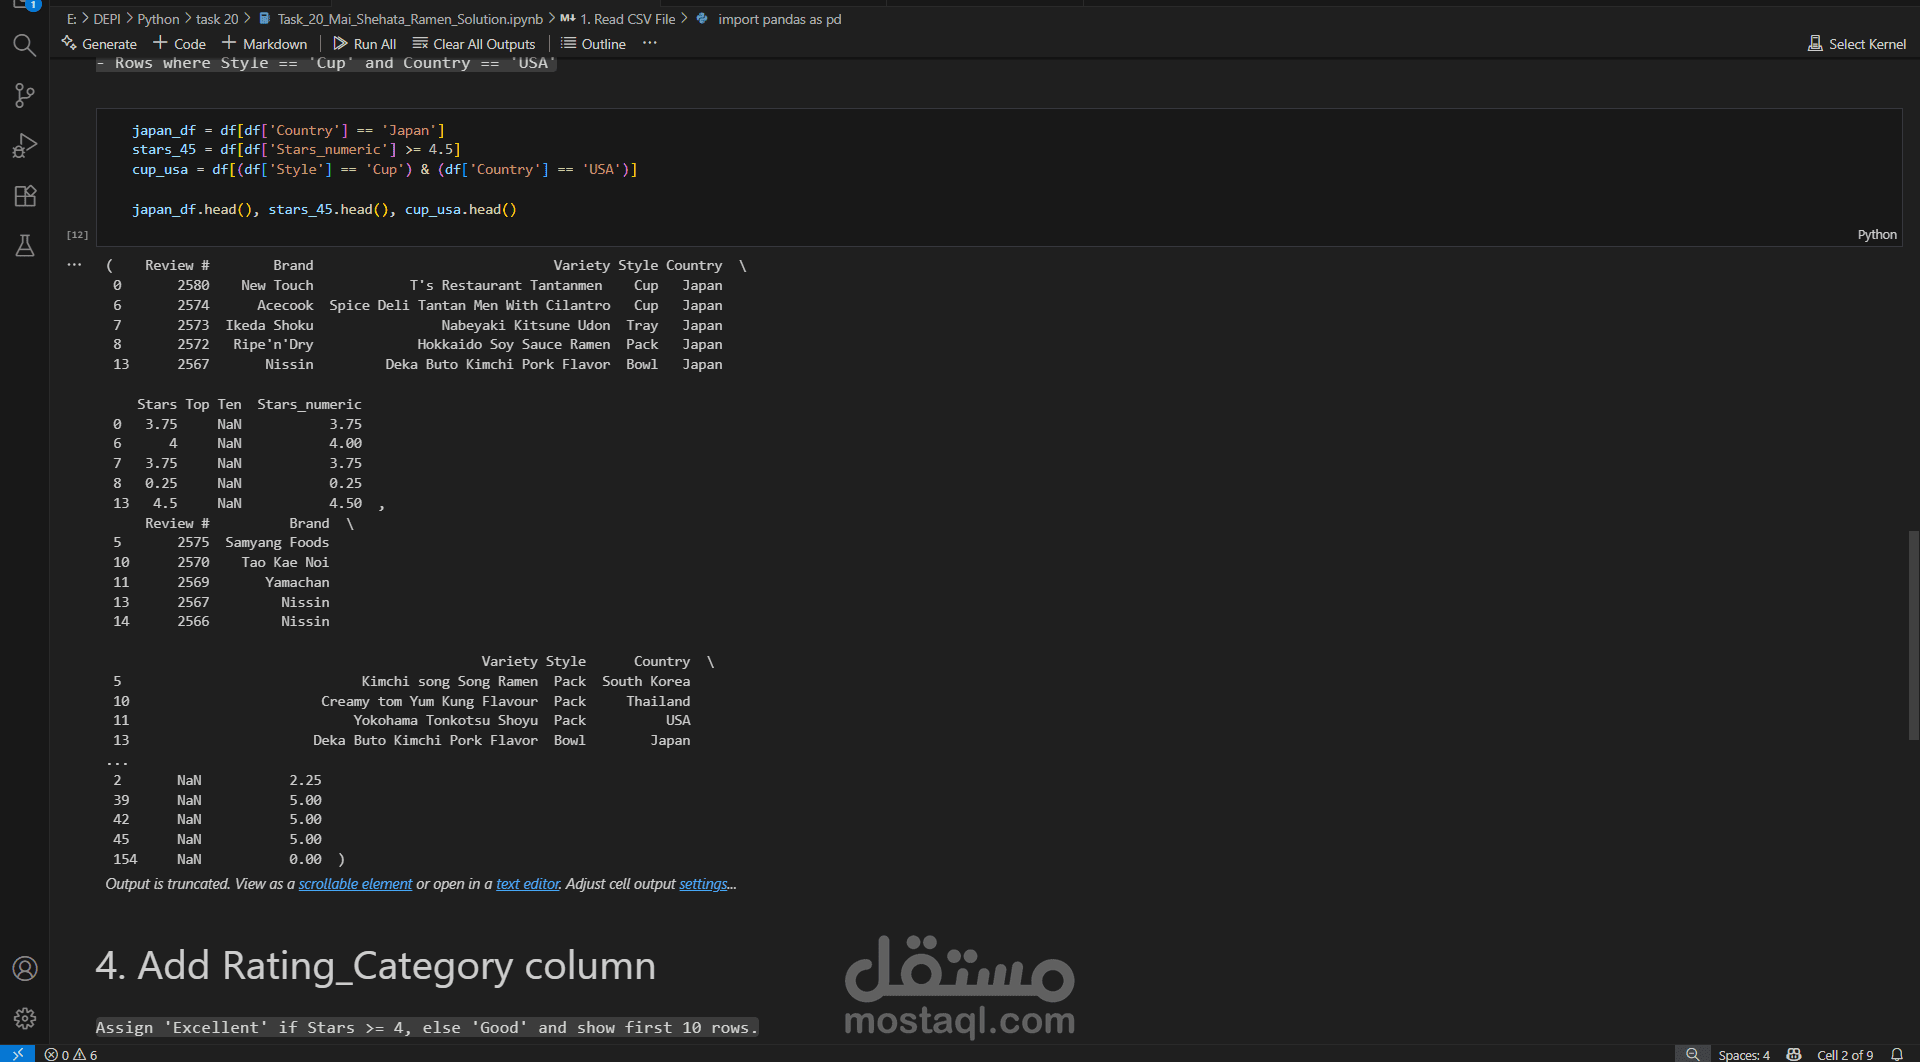This screenshot has width=1920, height=1062.
Task: Open the Testing flask view
Action: (x=25, y=246)
